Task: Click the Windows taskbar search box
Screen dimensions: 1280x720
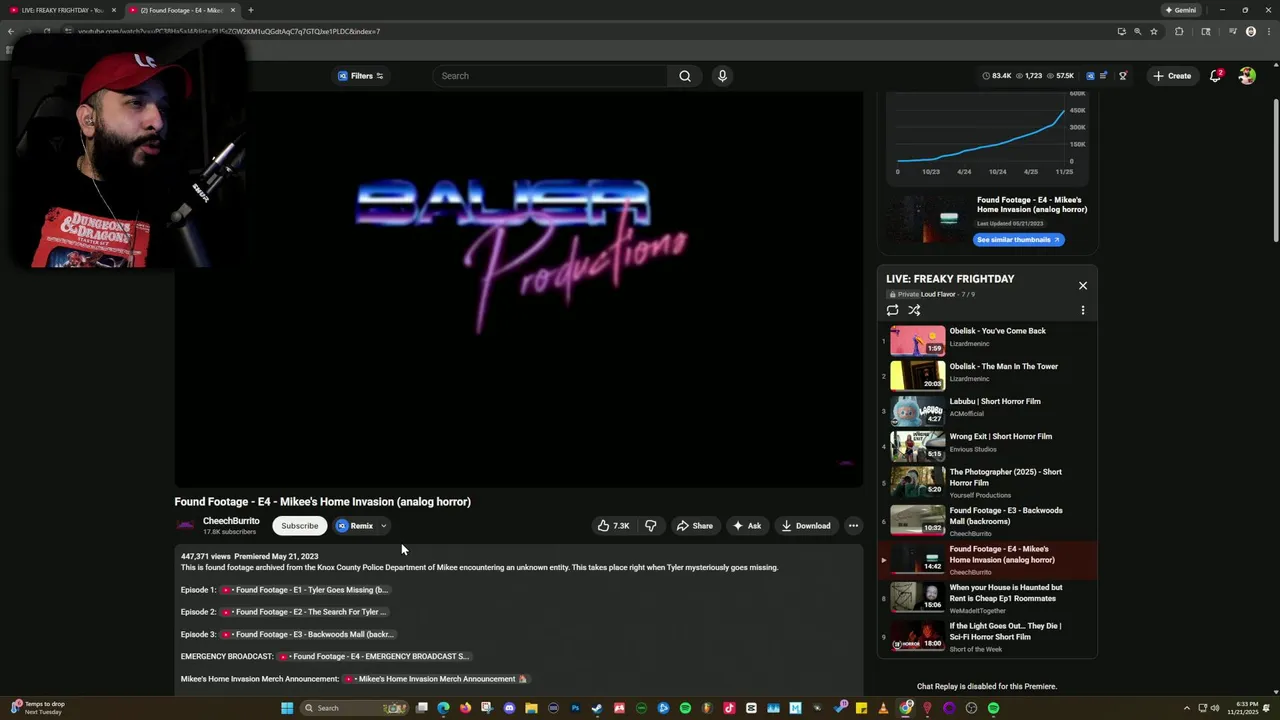Action: pos(355,708)
